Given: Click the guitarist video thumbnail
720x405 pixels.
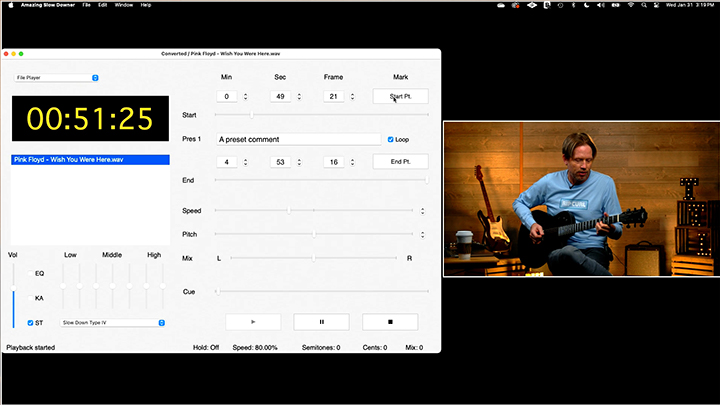Looking at the screenshot, I should (582, 199).
